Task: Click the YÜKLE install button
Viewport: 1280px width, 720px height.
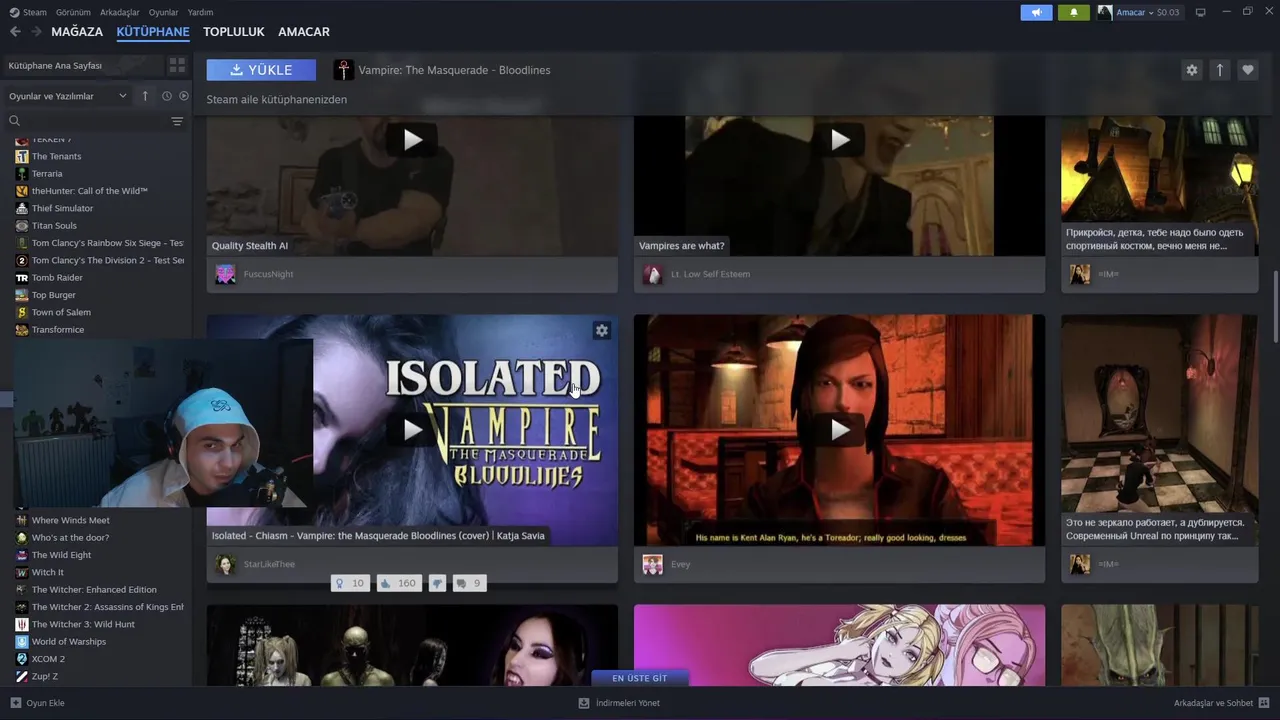Action: 261,70
